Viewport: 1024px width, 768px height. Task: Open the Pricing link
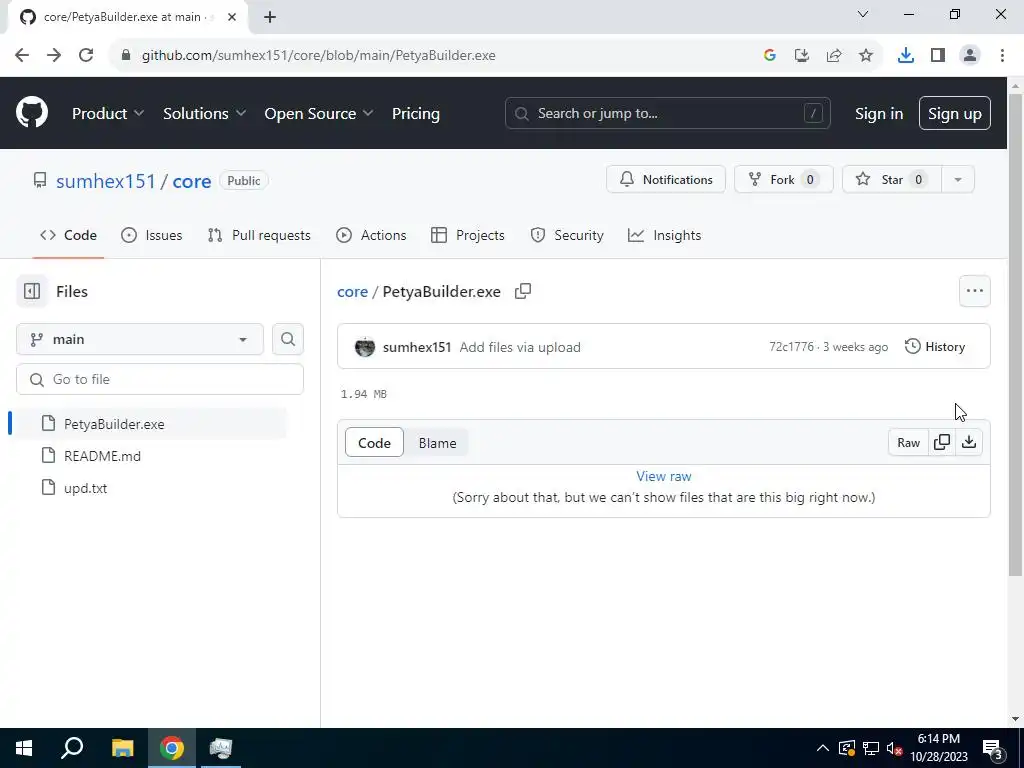point(416,114)
